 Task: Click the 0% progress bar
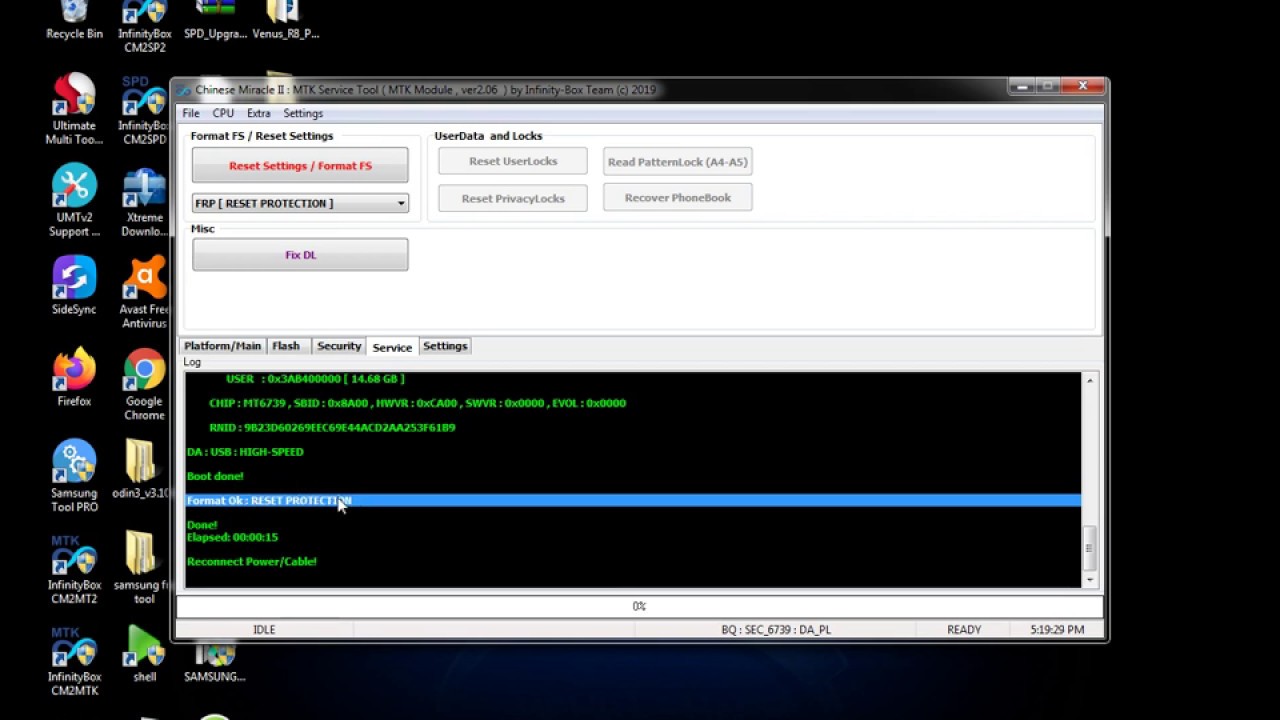pyautogui.click(x=640, y=606)
